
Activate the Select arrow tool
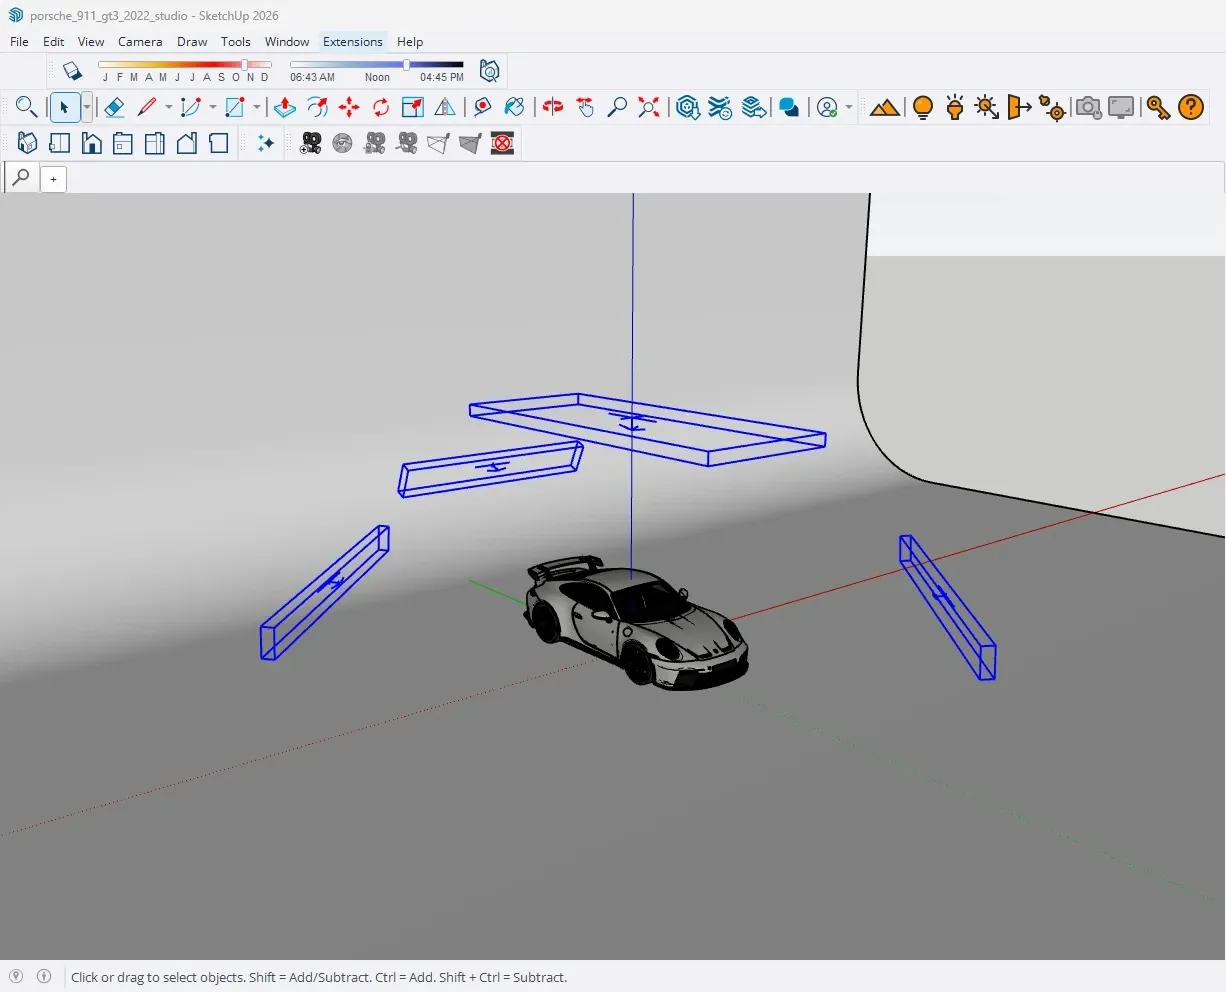click(x=64, y=107)
